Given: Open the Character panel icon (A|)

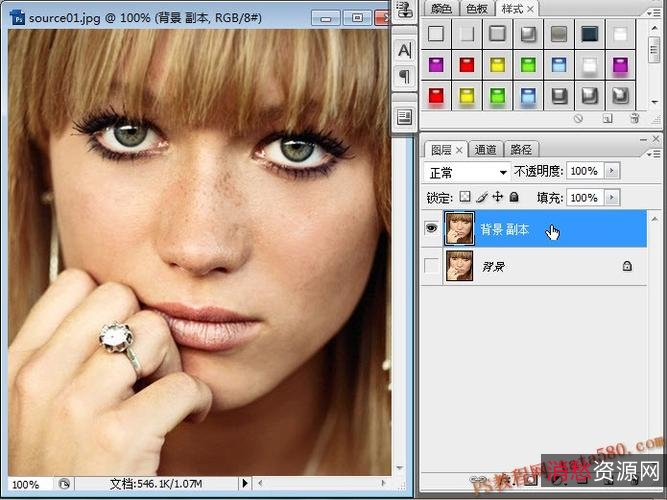Looking at the screenshot, I should click(405, 50).
